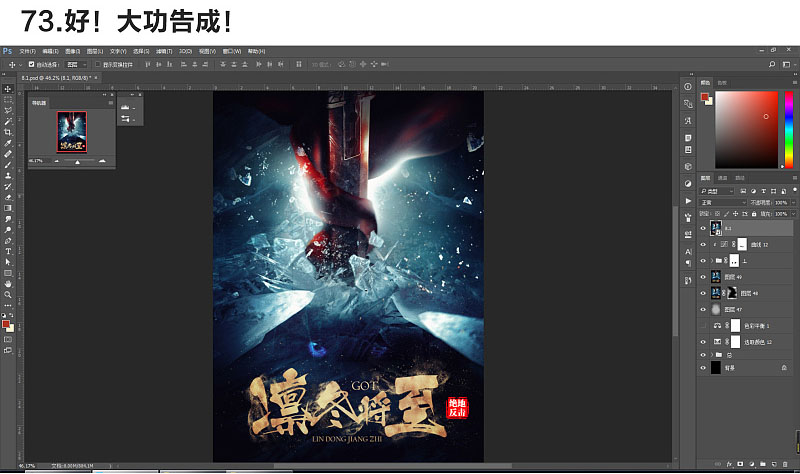800x474 pixels.
Task: Open the Layer menu 图层(L)
Action: [x=95, y=51]
